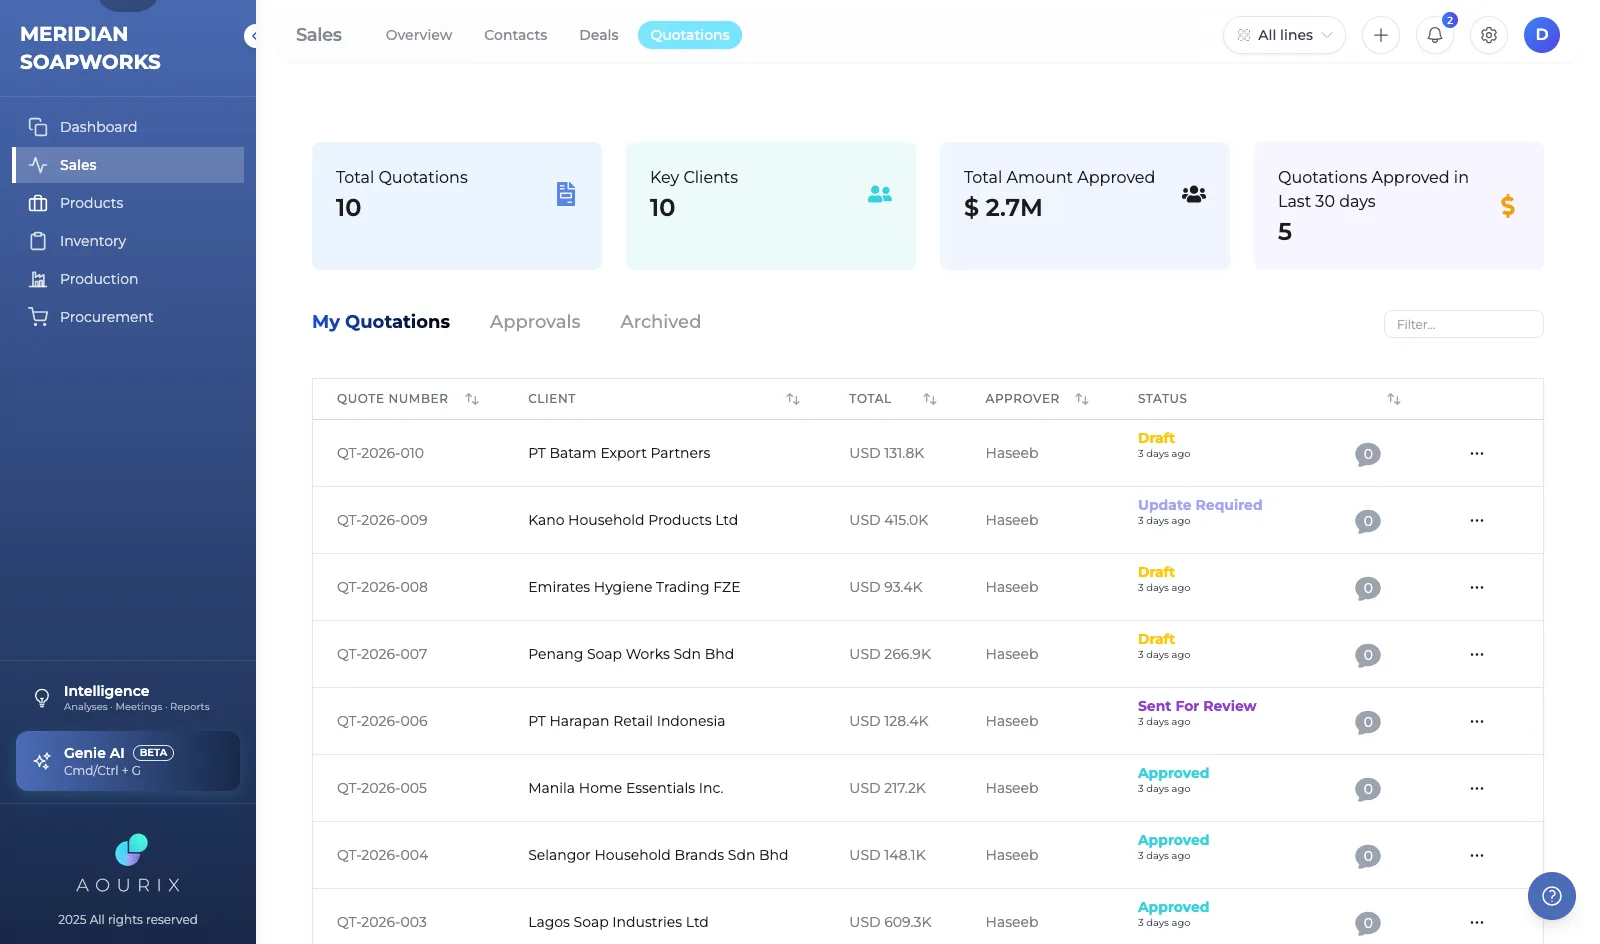This screenshot has height=944, width=1600.
Task: Click total USD 415.0K
Action: click(889, 520)
